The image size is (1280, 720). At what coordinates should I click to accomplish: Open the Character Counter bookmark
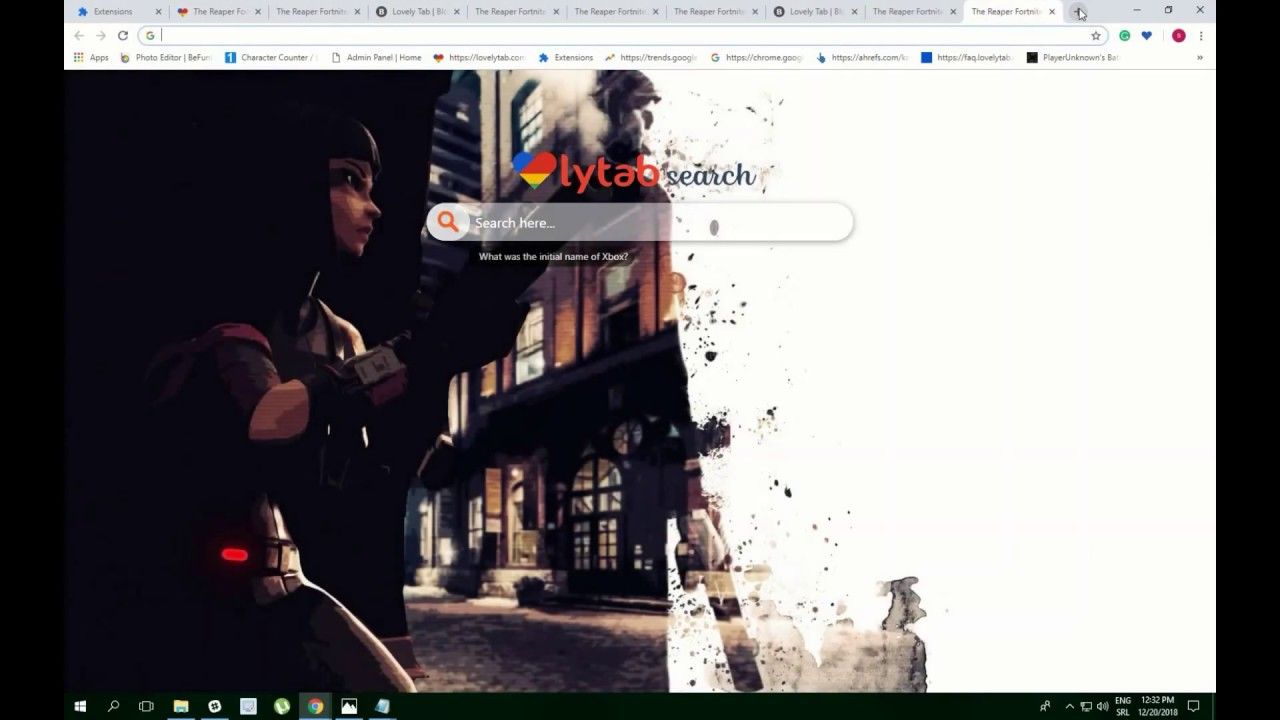pos(270,58)
